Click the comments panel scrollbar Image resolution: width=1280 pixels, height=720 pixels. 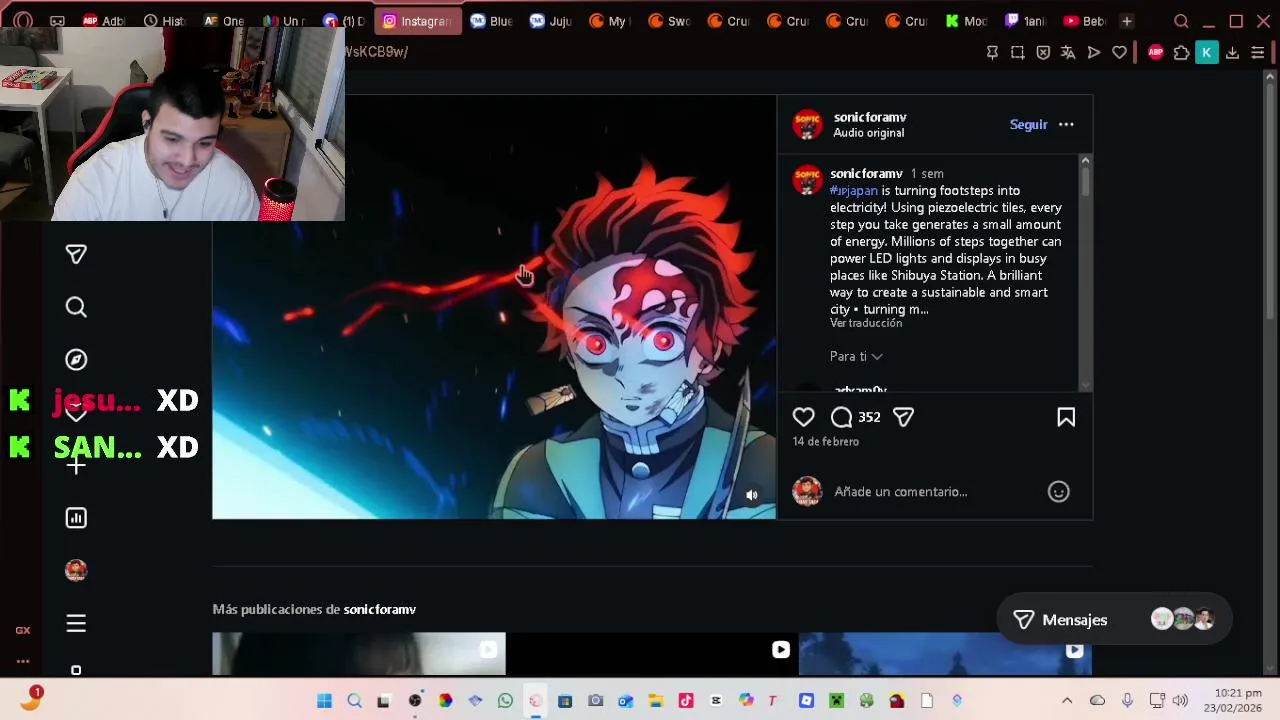[x=1085, y=182]
